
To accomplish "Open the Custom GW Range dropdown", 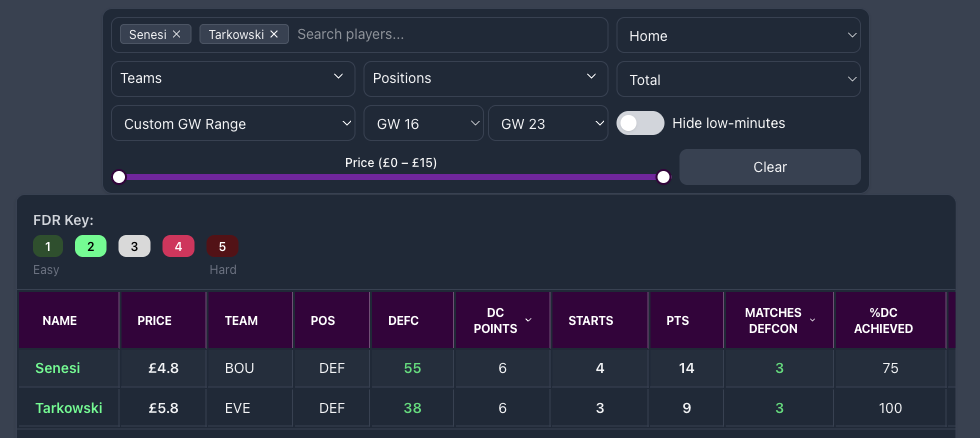I will (x=233, y=124).
